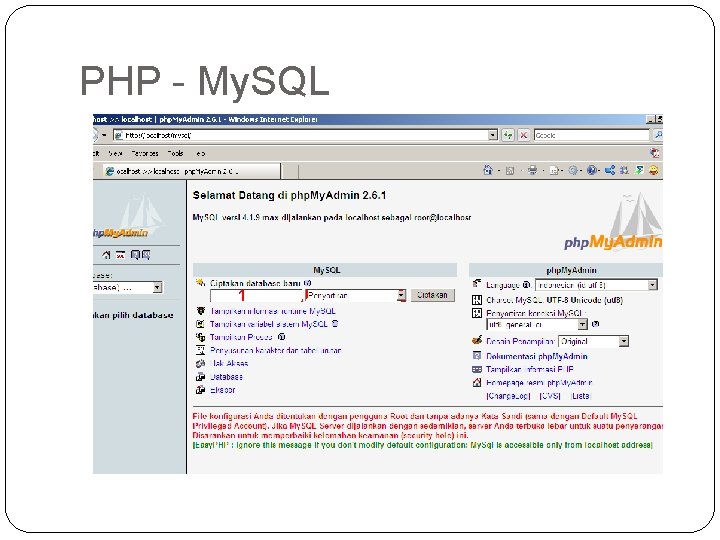Click the red X Stop button
Viewport: 720px width, 540px height.
point(523,135)
